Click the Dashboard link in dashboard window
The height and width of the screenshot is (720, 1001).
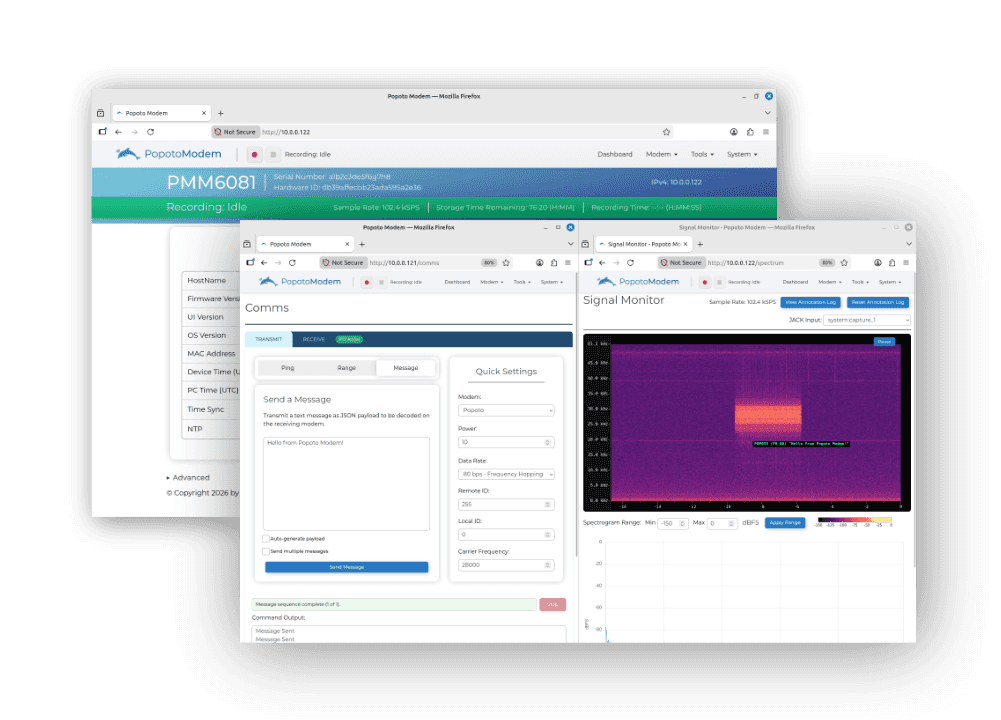point(615,154)
